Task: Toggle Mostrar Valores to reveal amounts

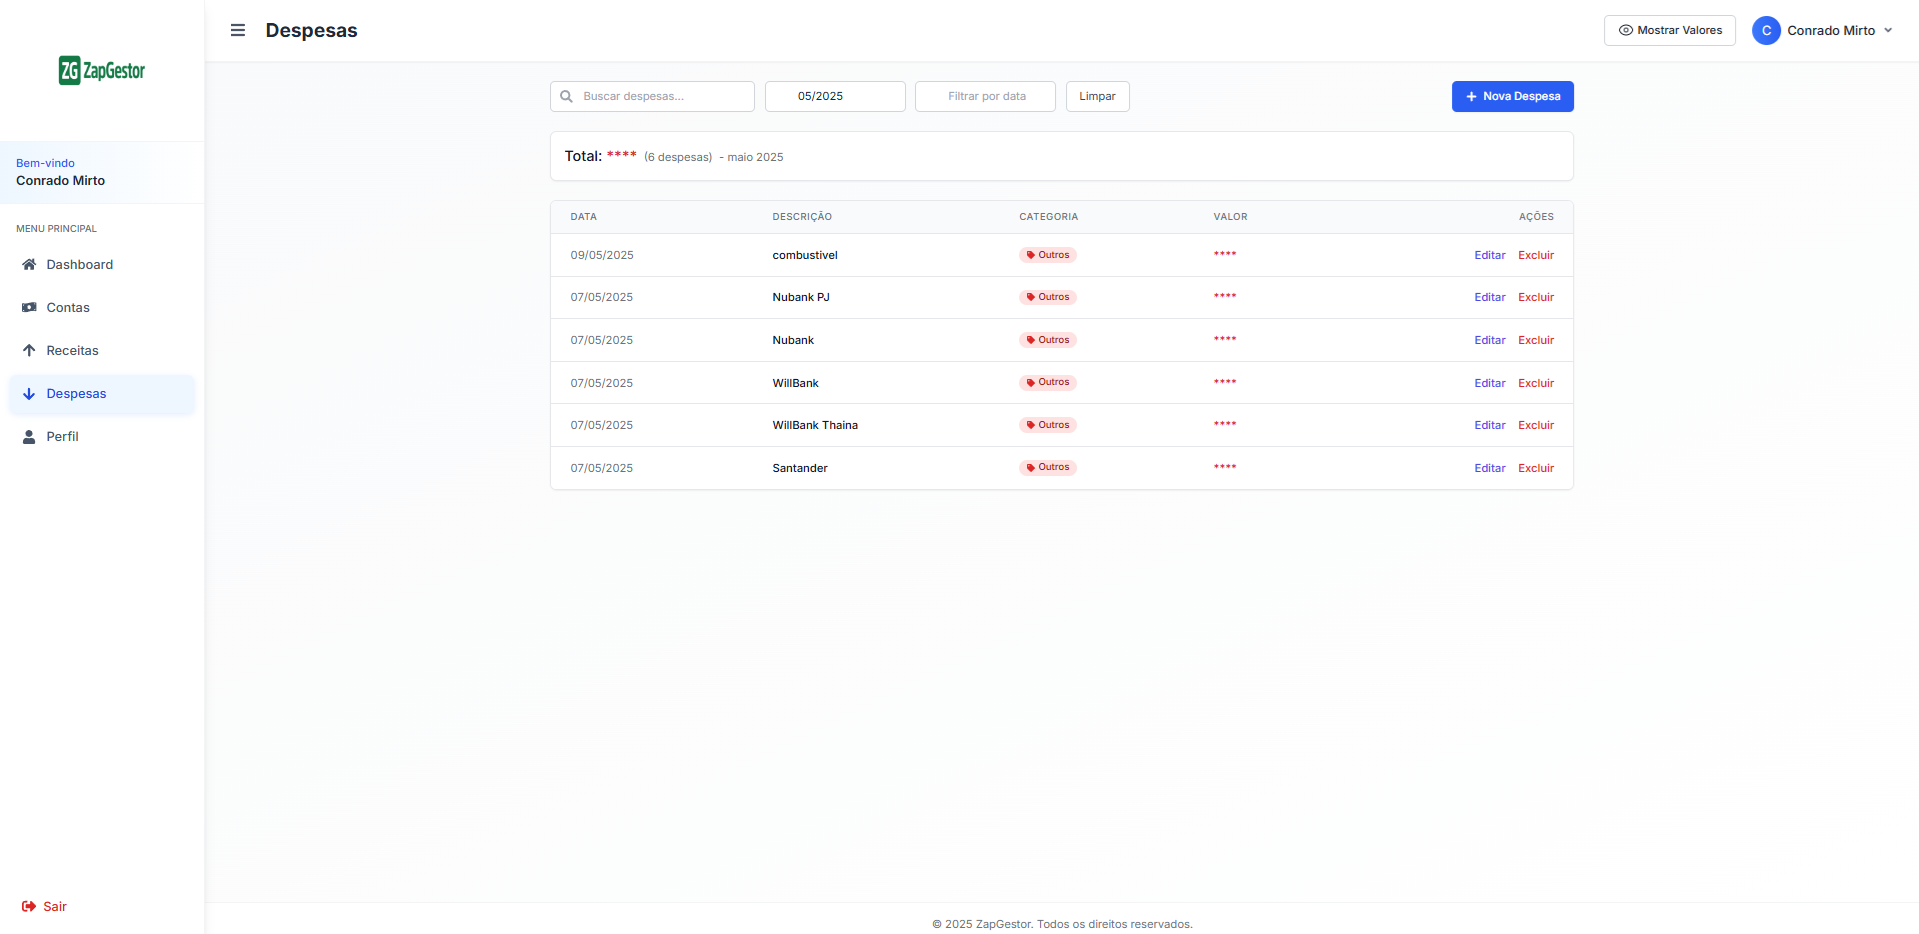Action: click(1668, 30)
